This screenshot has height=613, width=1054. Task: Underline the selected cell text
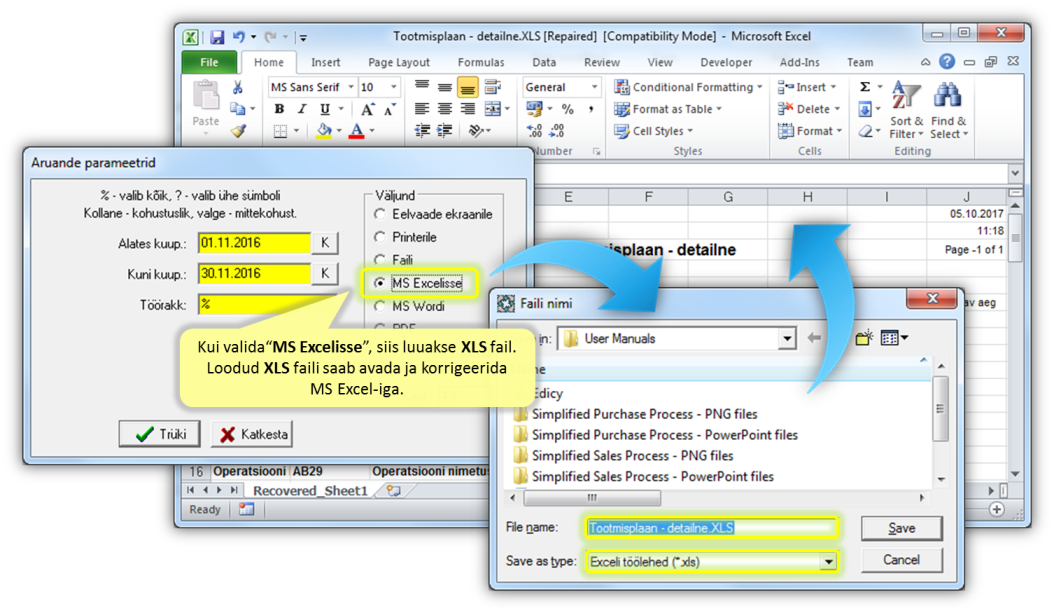(325, 109)
